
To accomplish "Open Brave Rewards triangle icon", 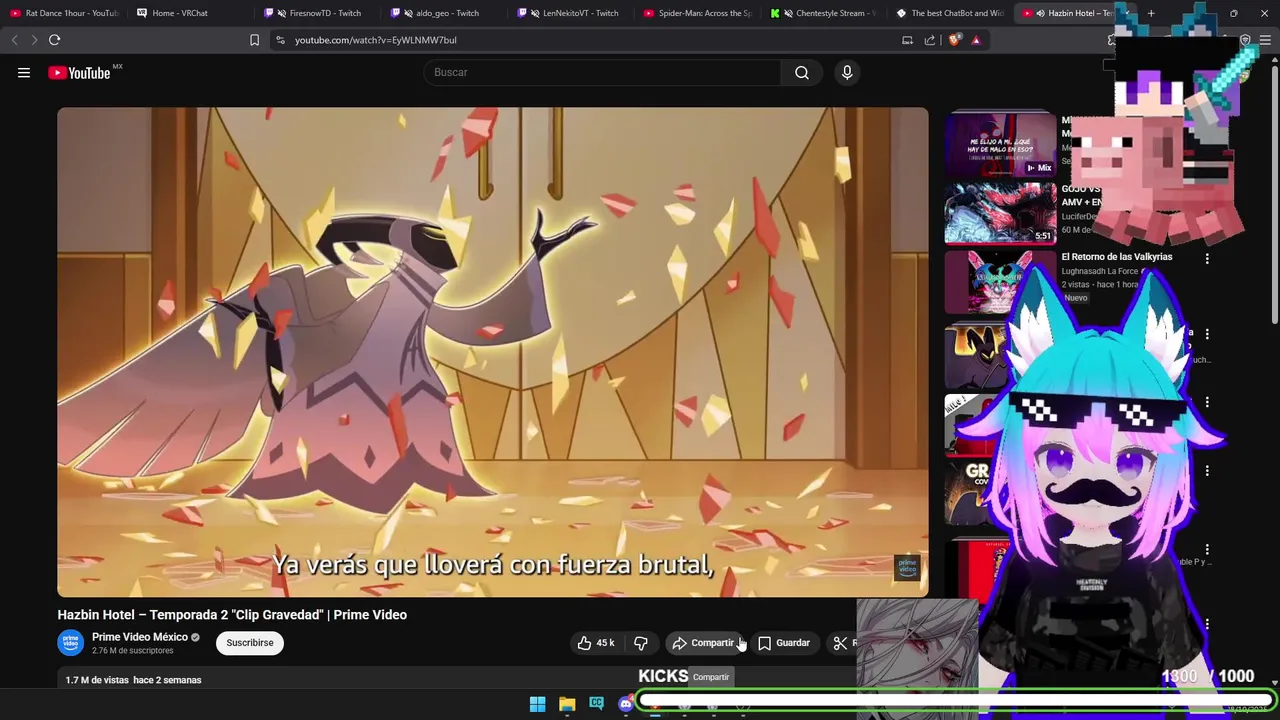I will coord(976,40).
